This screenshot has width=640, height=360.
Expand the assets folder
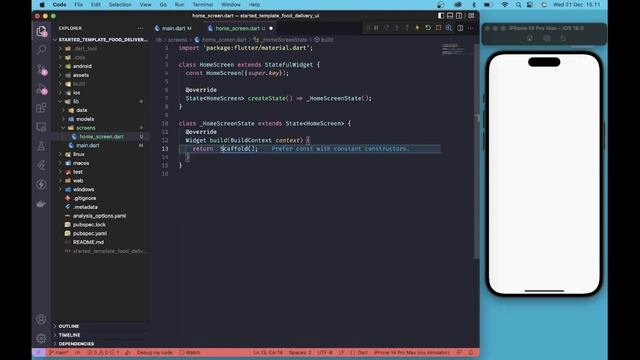click(100, 75)
